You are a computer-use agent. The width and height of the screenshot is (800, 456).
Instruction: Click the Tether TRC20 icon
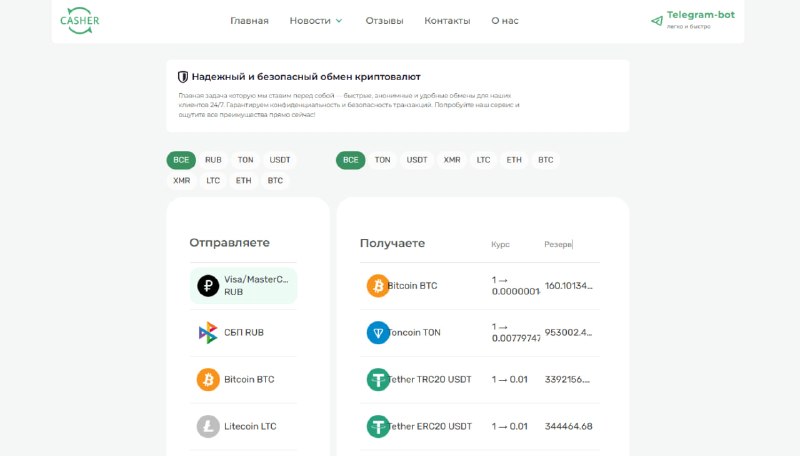(378, 379)
